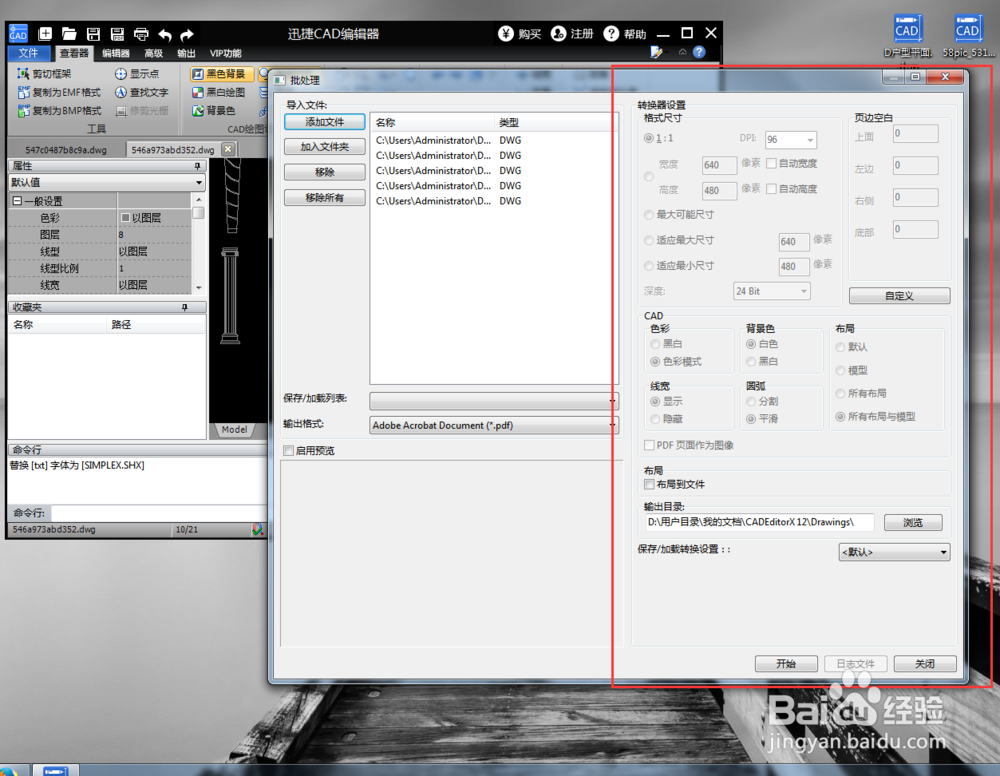Collapse the ribbon with the up chevron
This screenshot has height=776, width=1000.
pyautogui.click(x=682, y=52)
